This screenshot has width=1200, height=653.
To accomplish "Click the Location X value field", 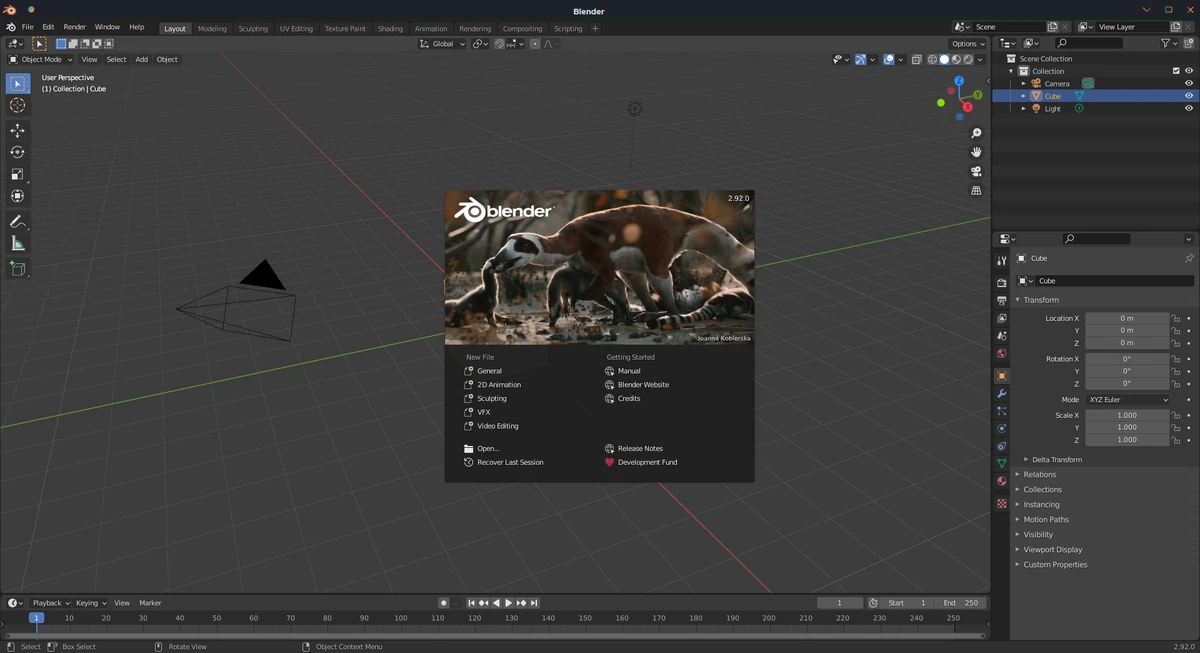I will (1127, 318).
